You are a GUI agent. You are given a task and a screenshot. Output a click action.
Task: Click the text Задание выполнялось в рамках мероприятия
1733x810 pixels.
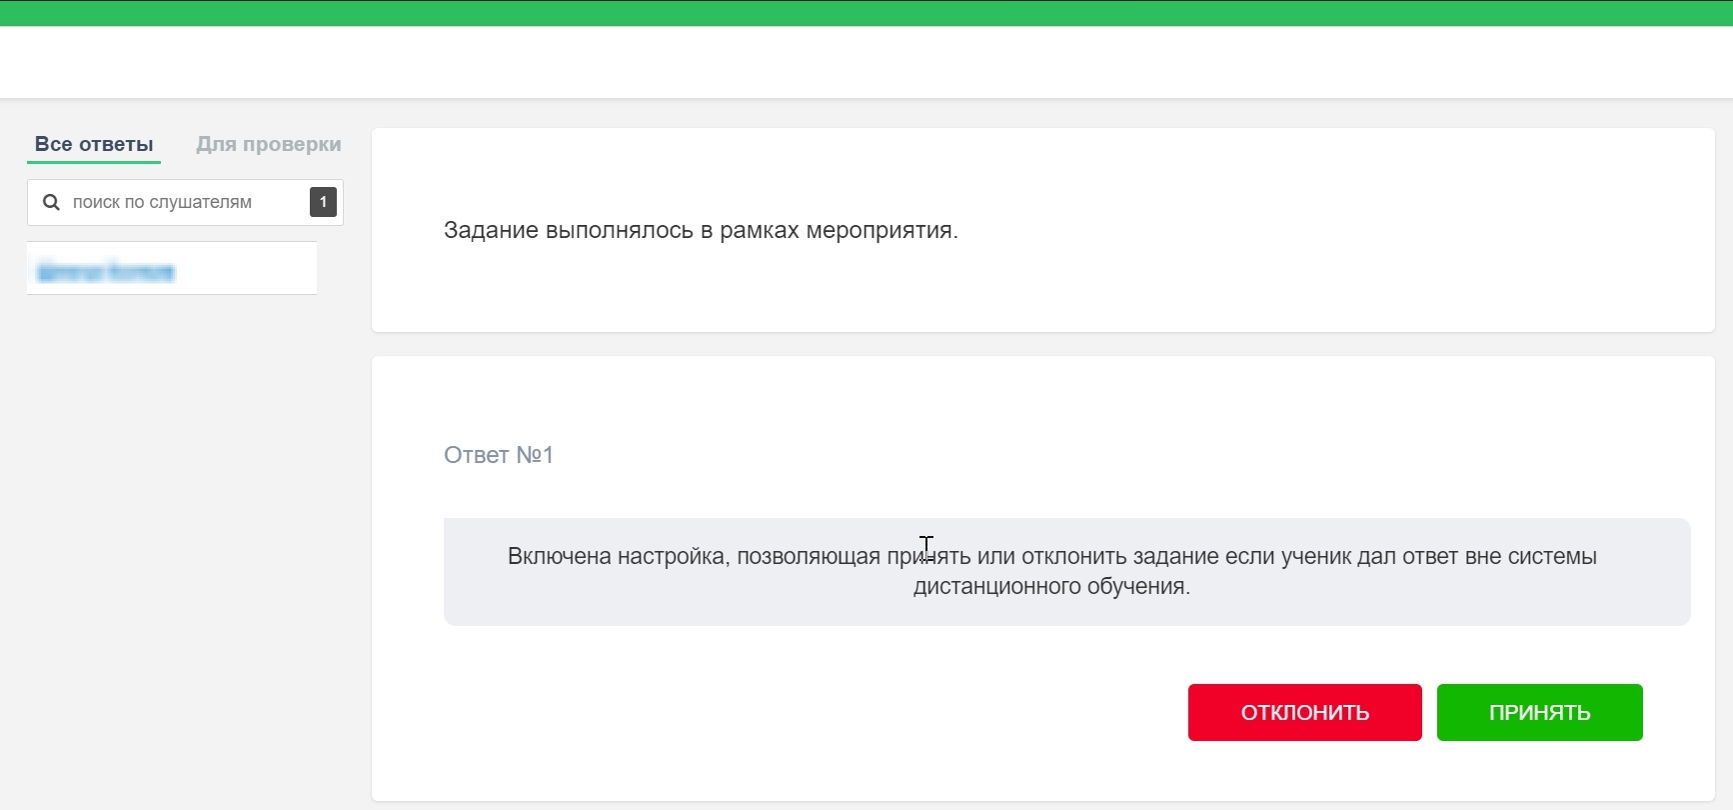pyautogui.click(x=700, y=230)
